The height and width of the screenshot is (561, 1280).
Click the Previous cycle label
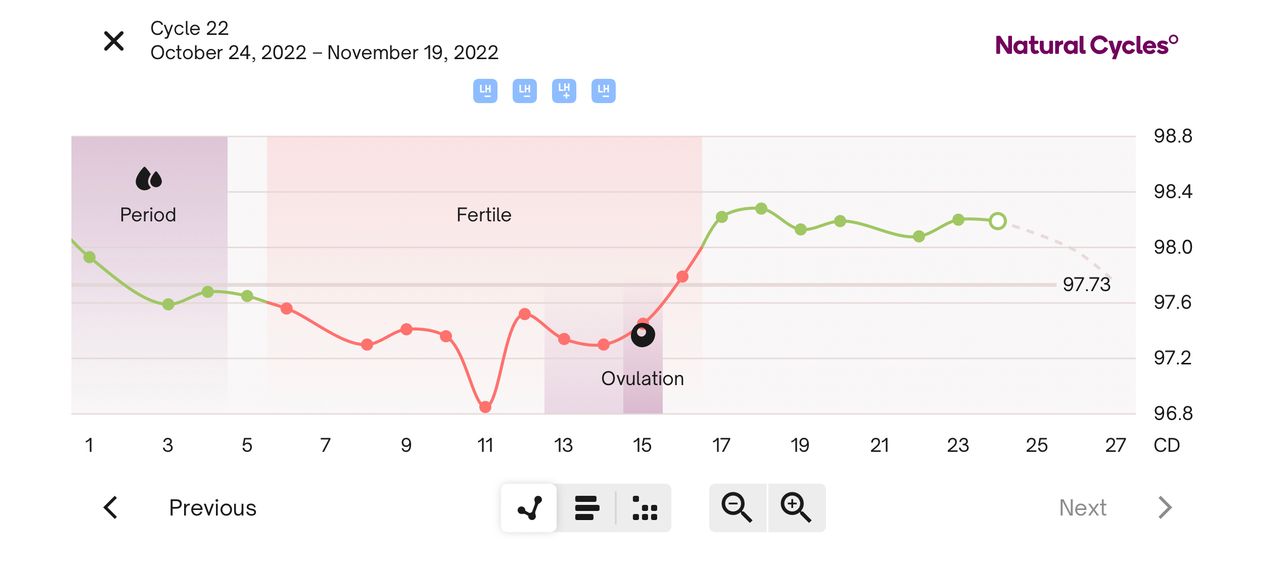point(212,508)
